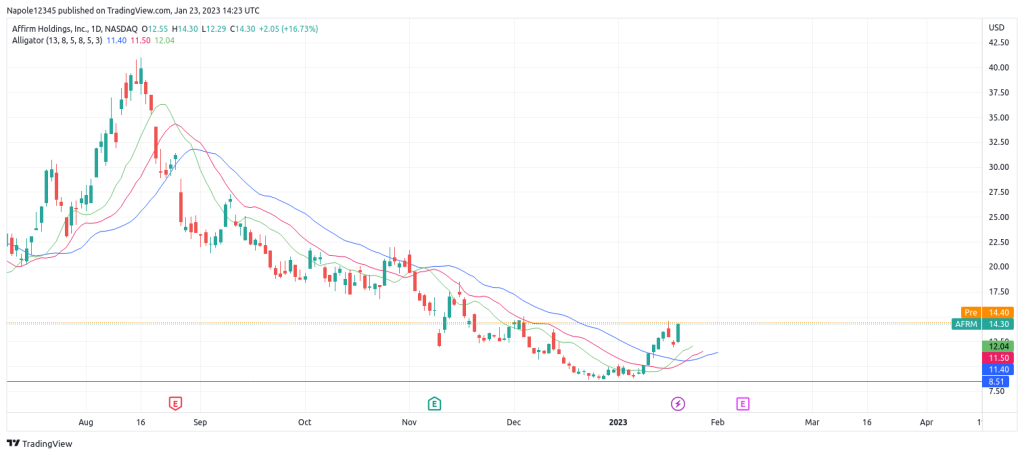This screenshot has width=1024, height=455.
Task: Click the 8.51 horizontal line price label
Action: pyautogui.click(x=995, y=381)
